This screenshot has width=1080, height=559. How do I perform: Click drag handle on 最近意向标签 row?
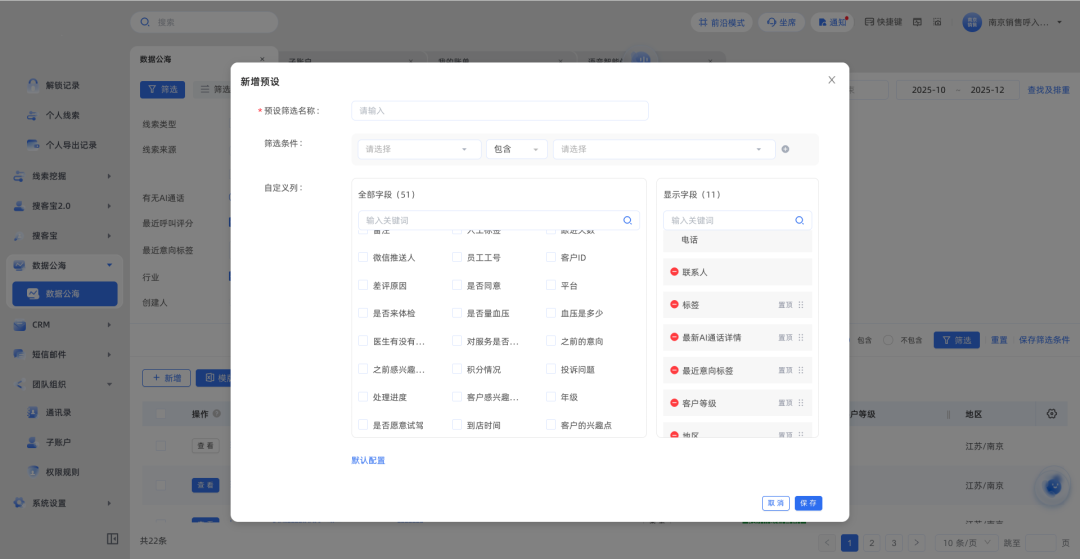coord(801,371)
